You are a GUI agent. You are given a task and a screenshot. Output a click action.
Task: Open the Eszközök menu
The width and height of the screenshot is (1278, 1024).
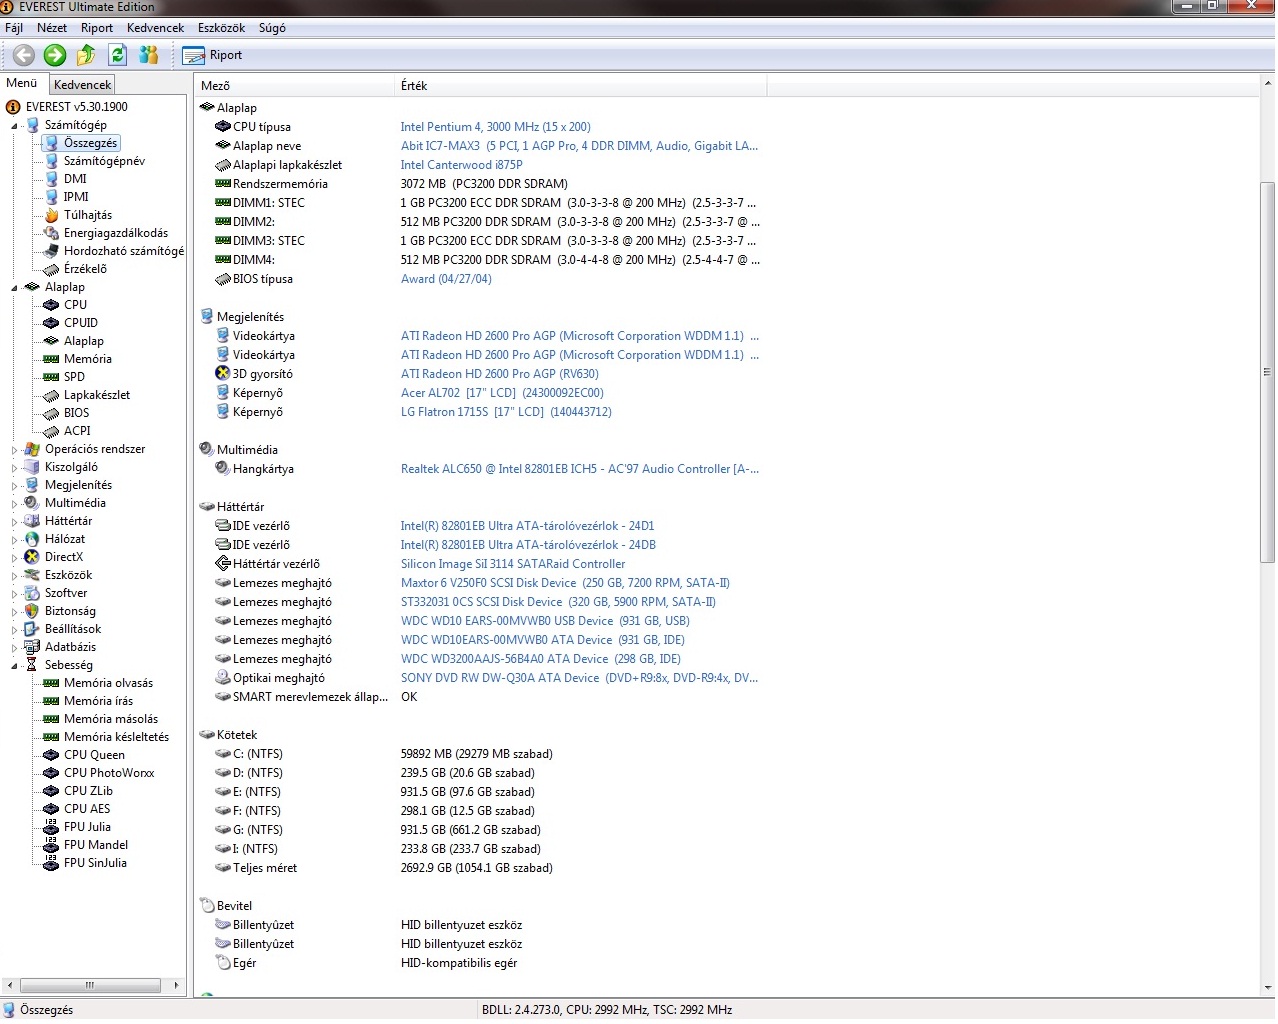click(221, 28)
